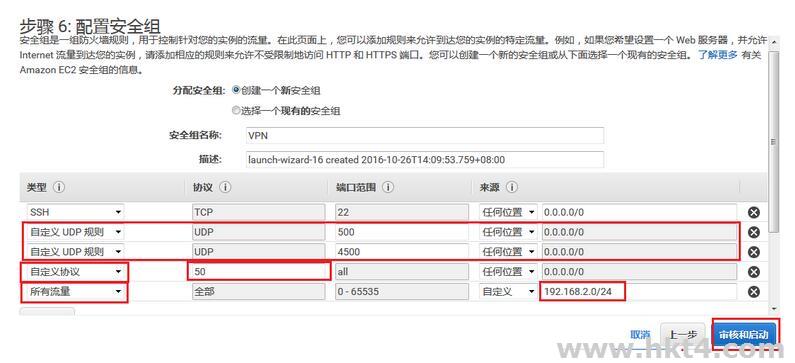Open source dropdown on the SSH row
The image size is (795, 363).
coord(509,212)
